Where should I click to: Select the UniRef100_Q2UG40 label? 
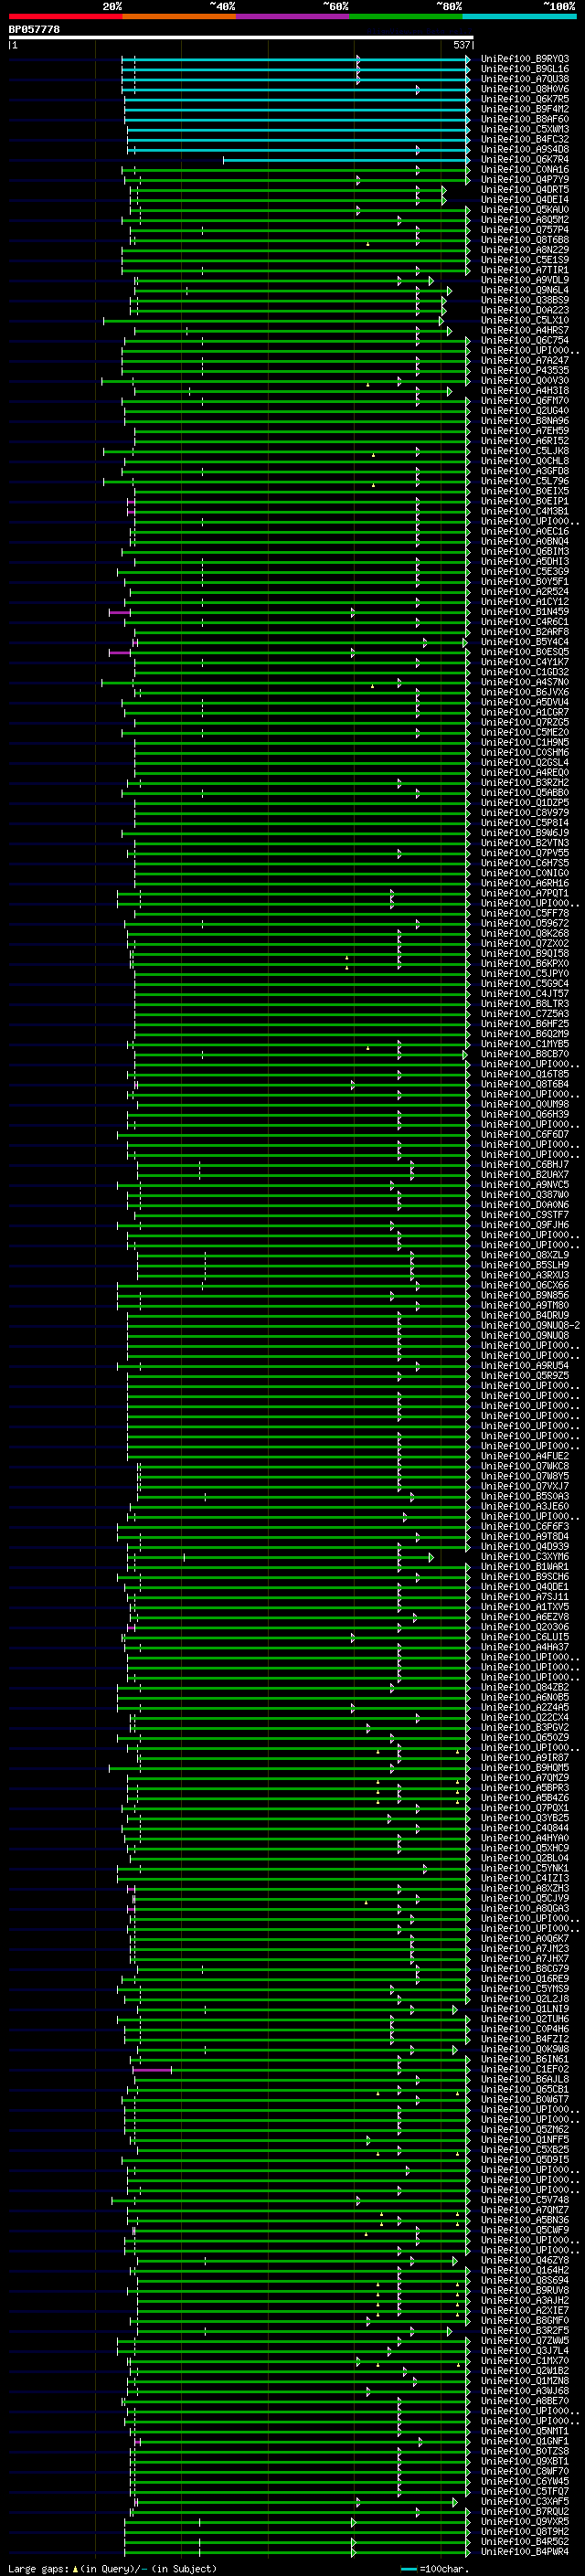pos(525,411)
